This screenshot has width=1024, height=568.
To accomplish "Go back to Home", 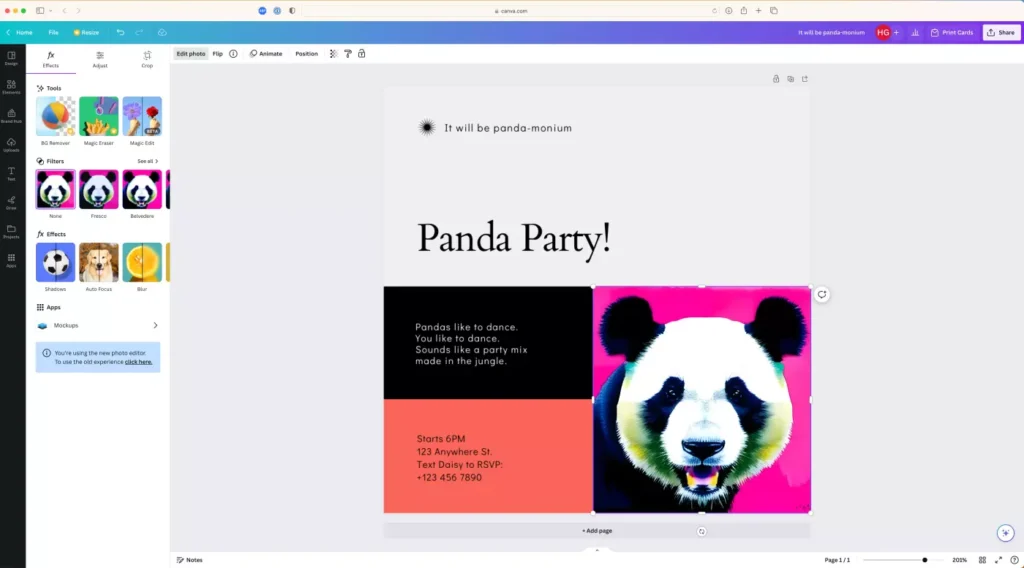I will point(20,32).
